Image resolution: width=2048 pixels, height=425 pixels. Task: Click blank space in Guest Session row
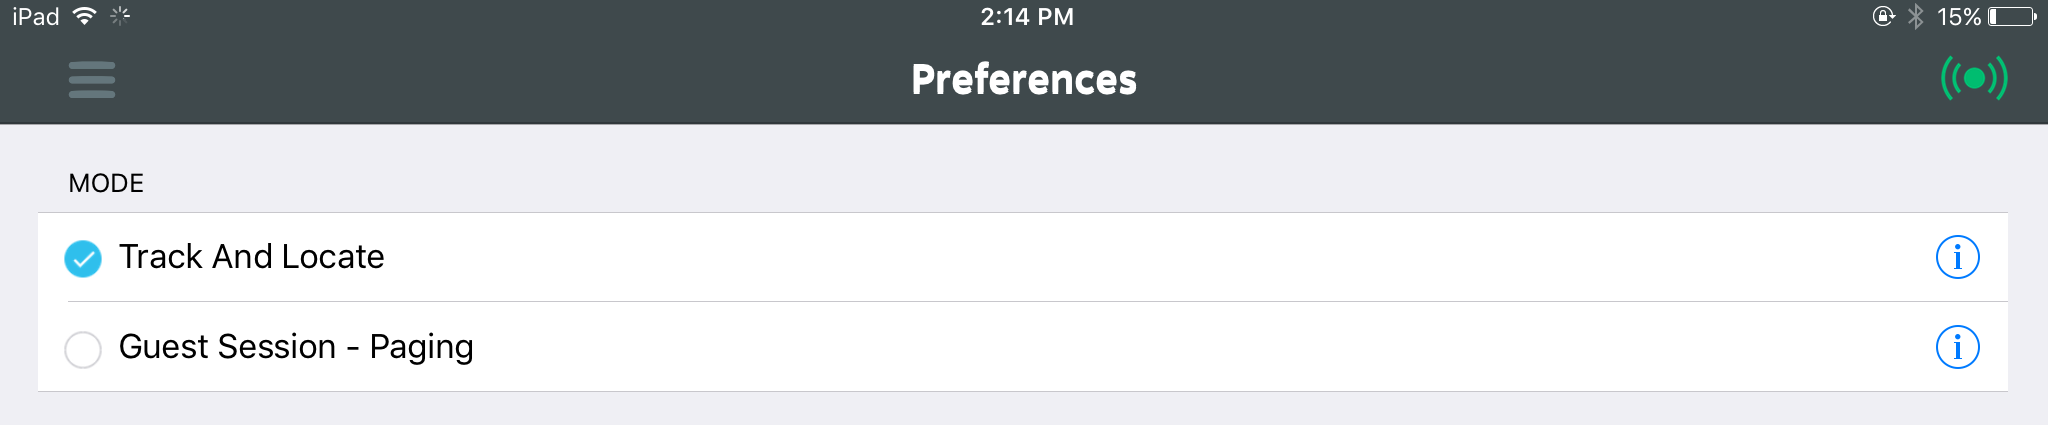click(1200, 347)
